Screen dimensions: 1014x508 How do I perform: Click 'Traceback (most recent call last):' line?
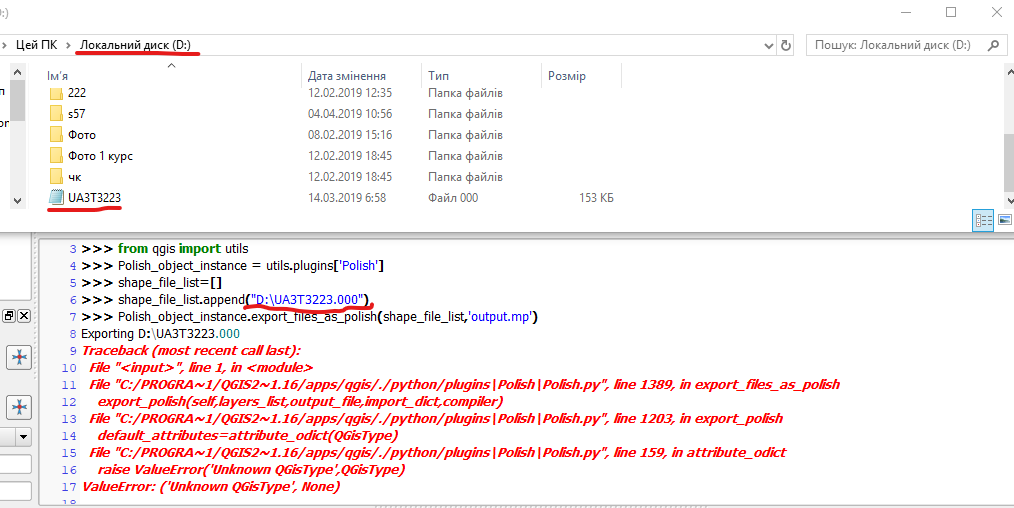[191, 350]
